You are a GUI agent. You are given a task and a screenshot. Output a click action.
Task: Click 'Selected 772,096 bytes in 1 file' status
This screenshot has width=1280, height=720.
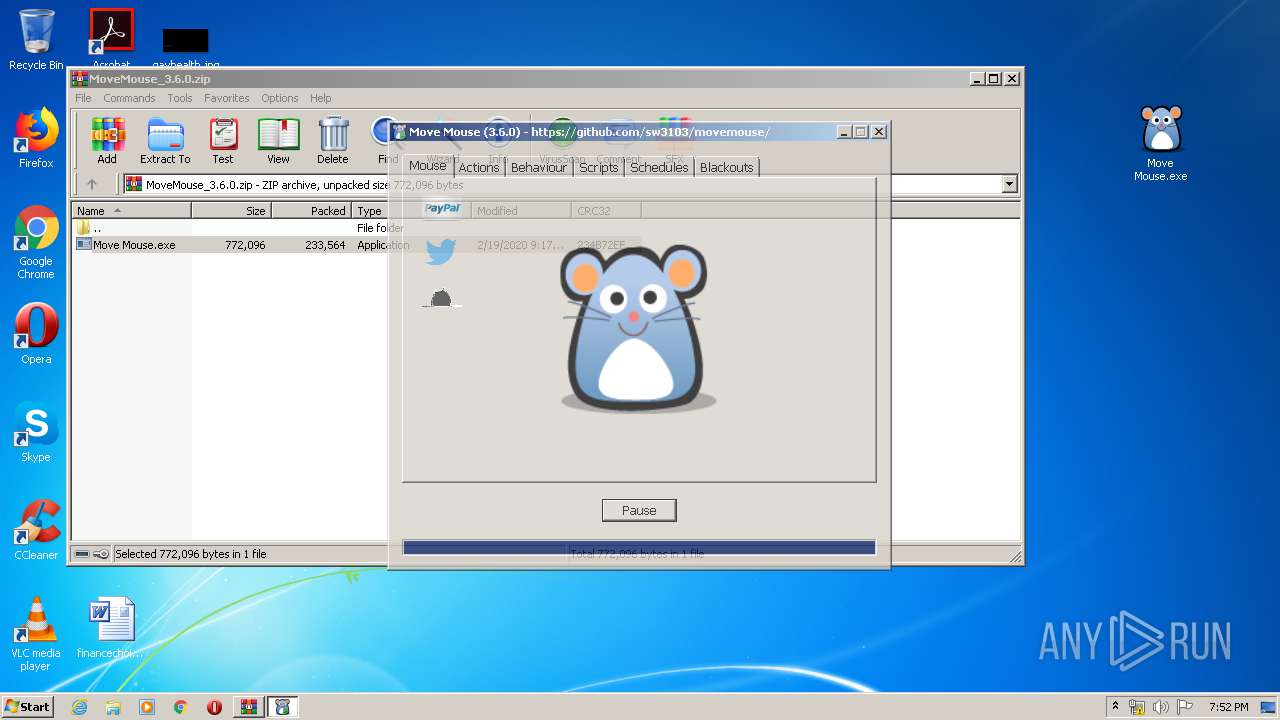[191, 554]
